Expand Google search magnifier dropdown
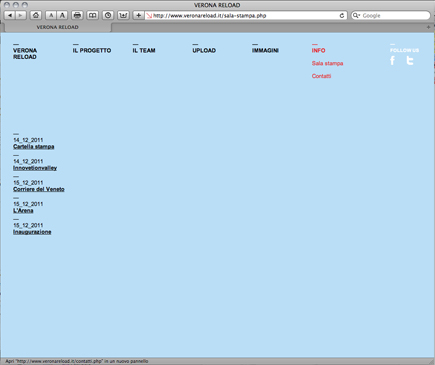The height and width of the screenshot is (365, 435). tap(356, 16)
